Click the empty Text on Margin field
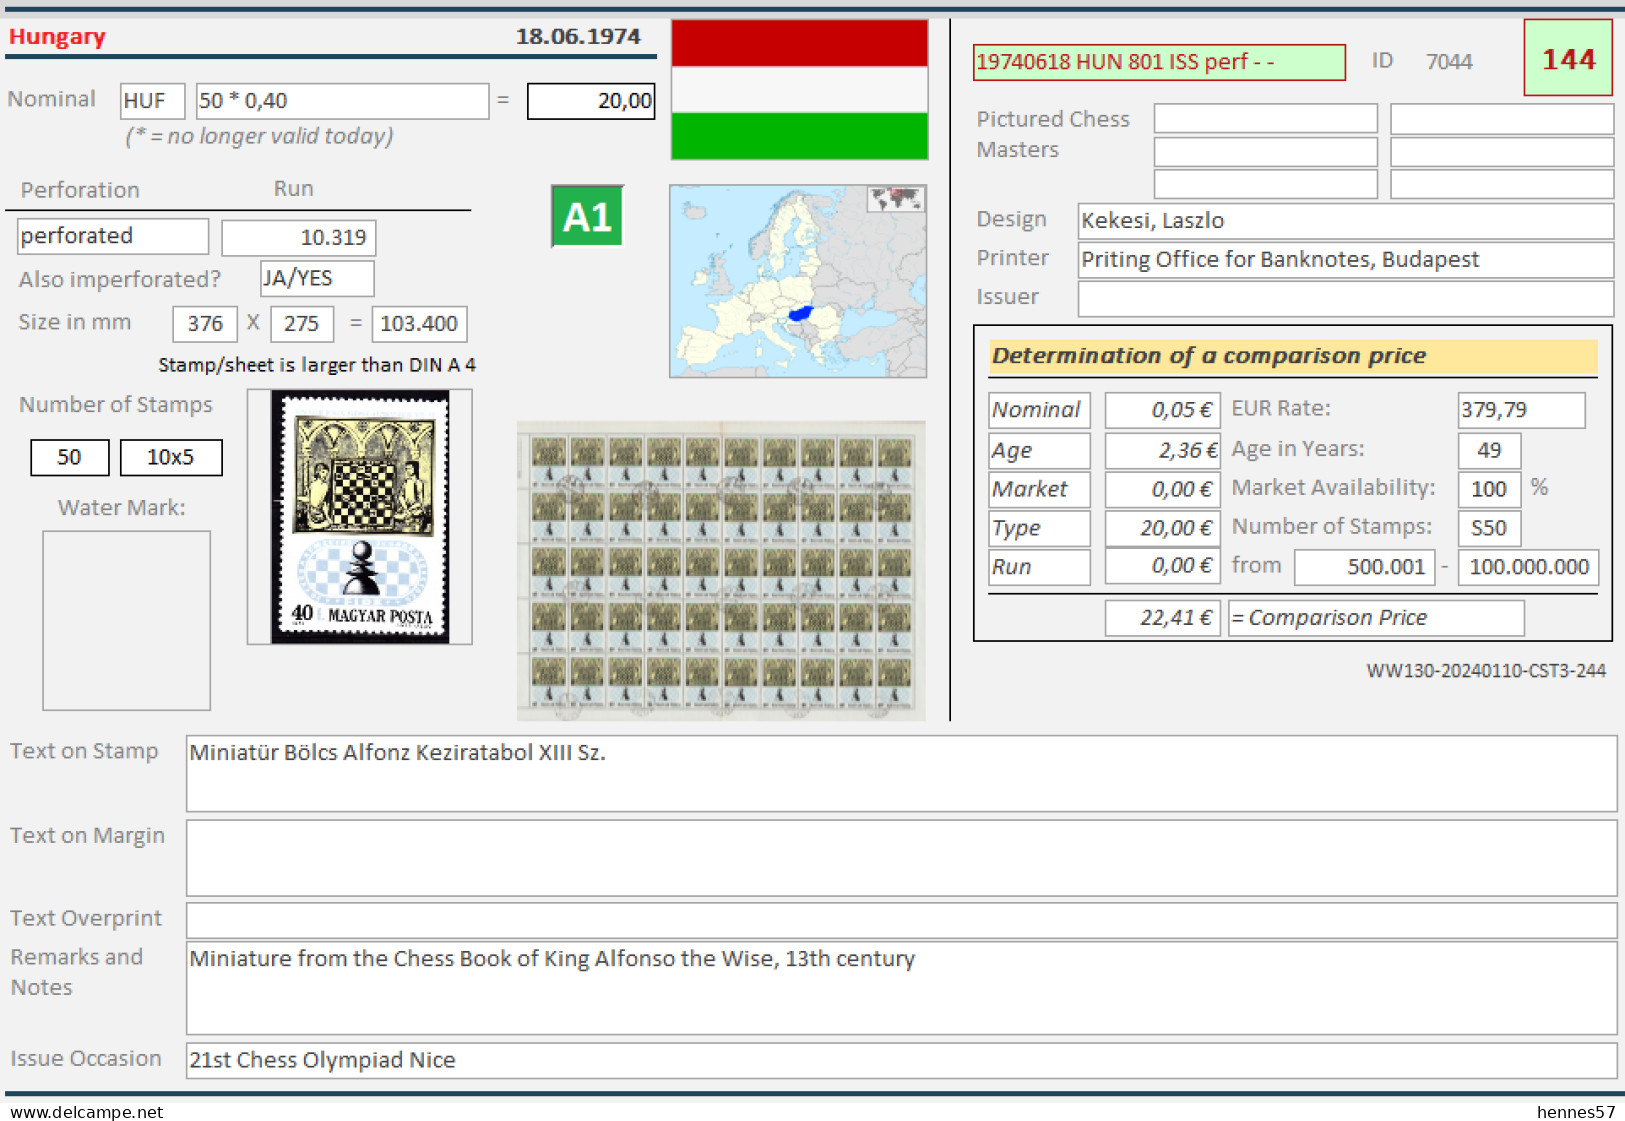Screen dimensions: 1625x1121 [901, 858]
